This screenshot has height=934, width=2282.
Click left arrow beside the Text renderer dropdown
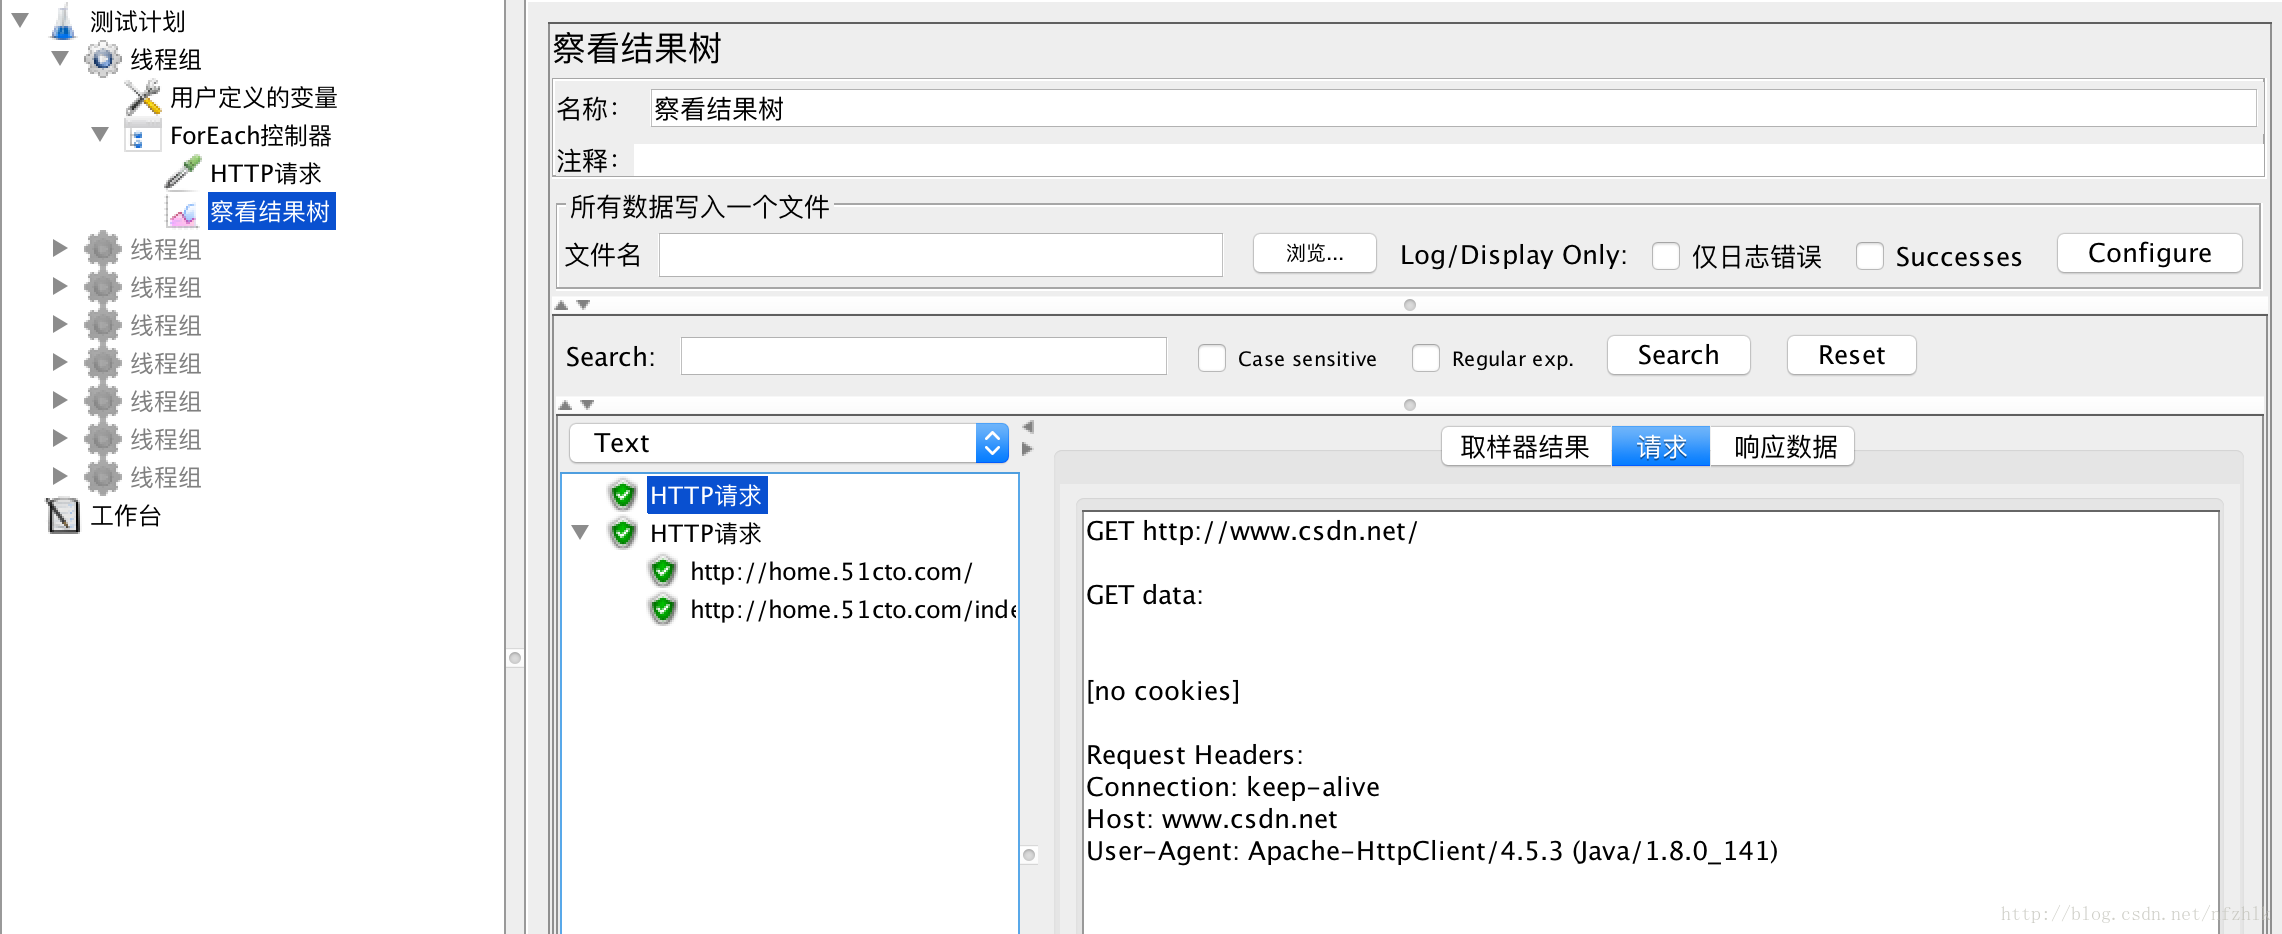pyautogui.click(x=1028, y=427)
